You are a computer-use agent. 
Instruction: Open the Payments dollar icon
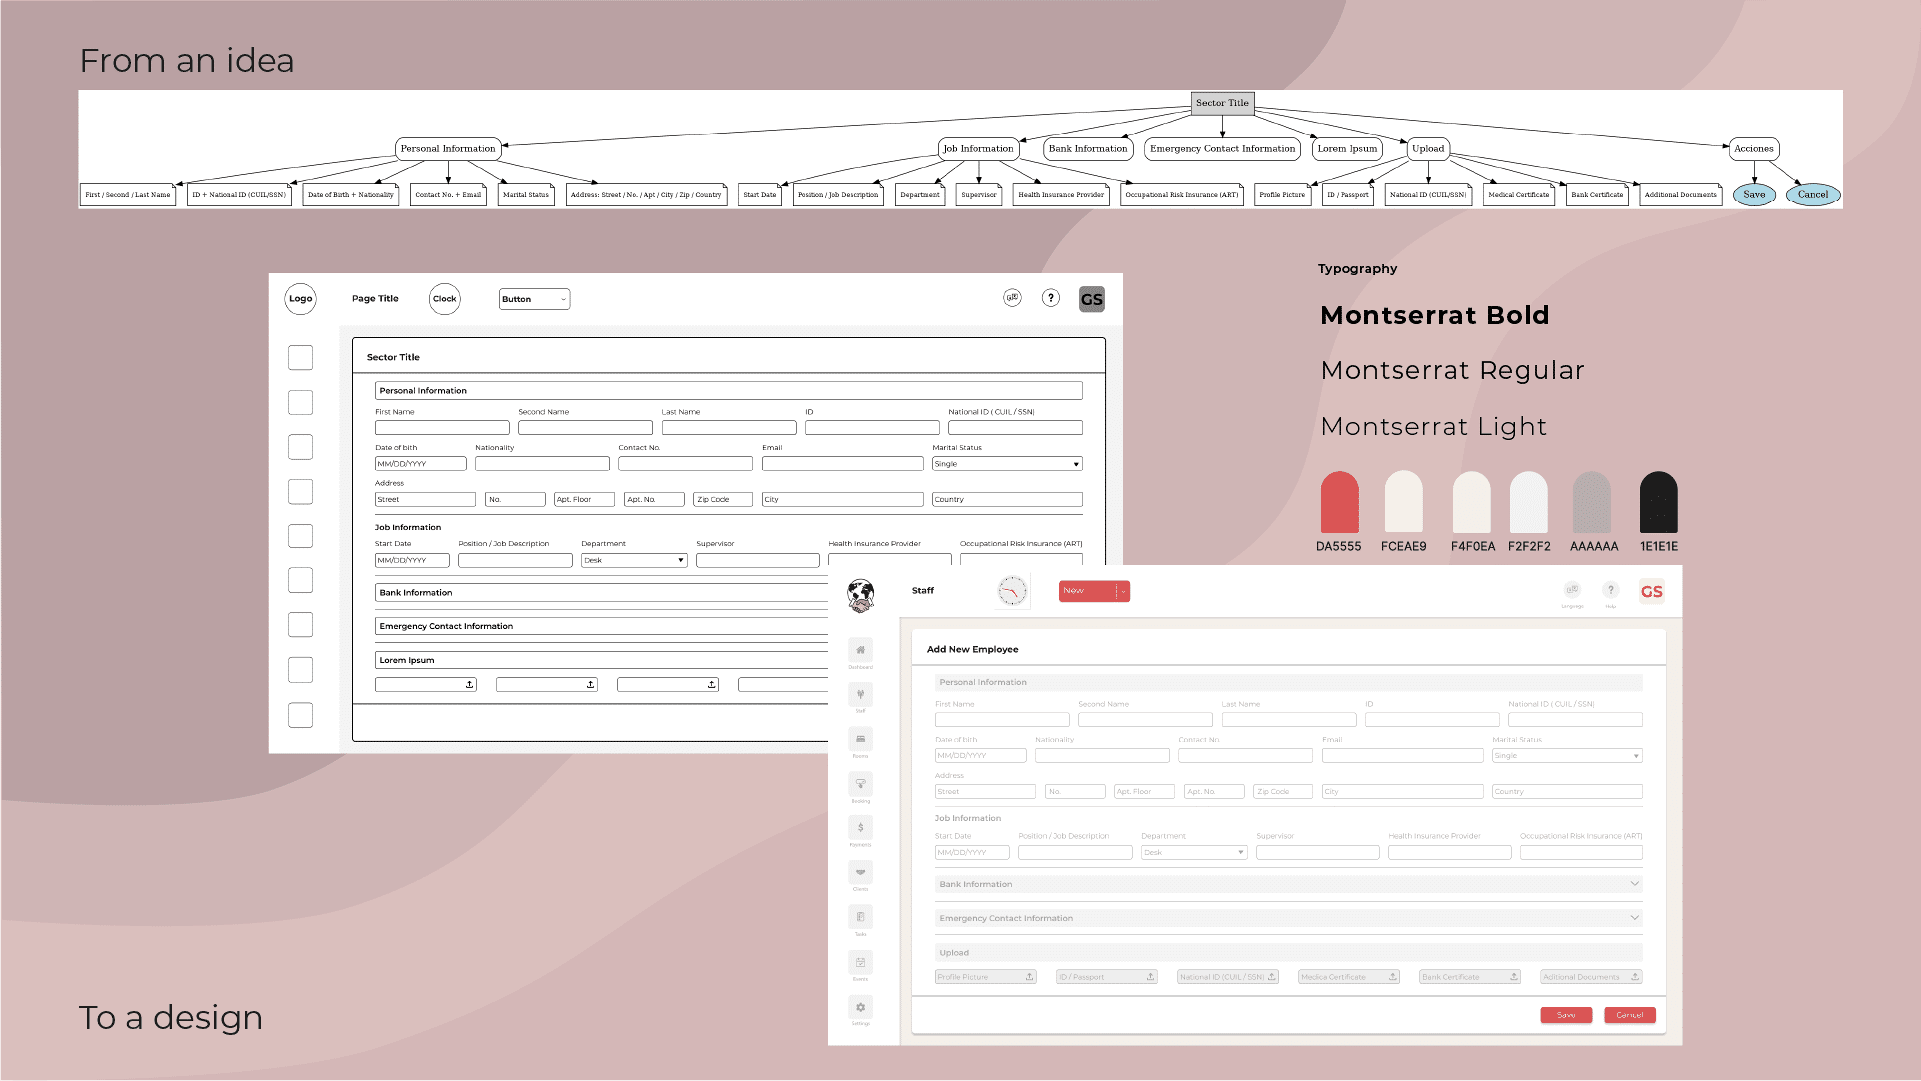pyautogui.click(x=860, y=828)
